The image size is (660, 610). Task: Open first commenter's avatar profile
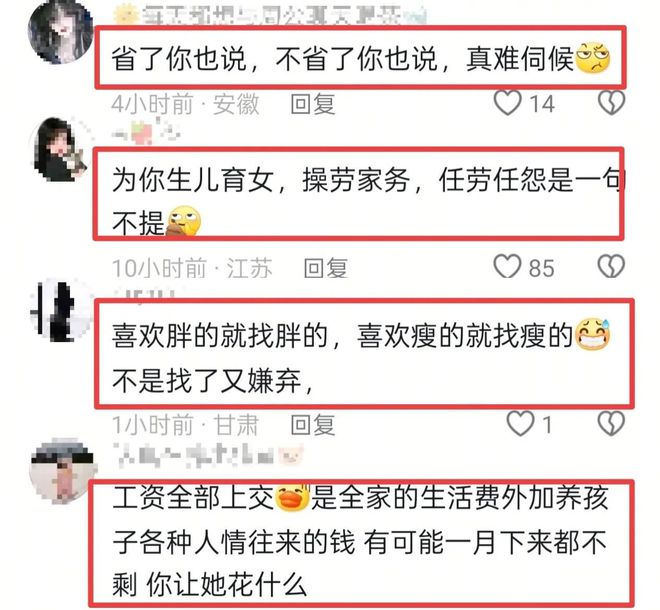(x=60, y=32)
